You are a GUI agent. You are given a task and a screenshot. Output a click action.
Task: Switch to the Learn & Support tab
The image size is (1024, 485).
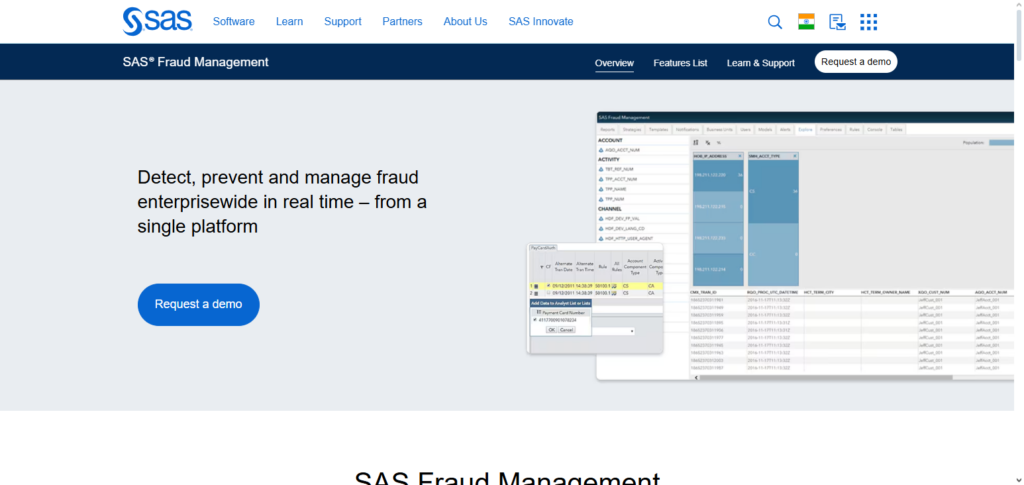[761, 63]
